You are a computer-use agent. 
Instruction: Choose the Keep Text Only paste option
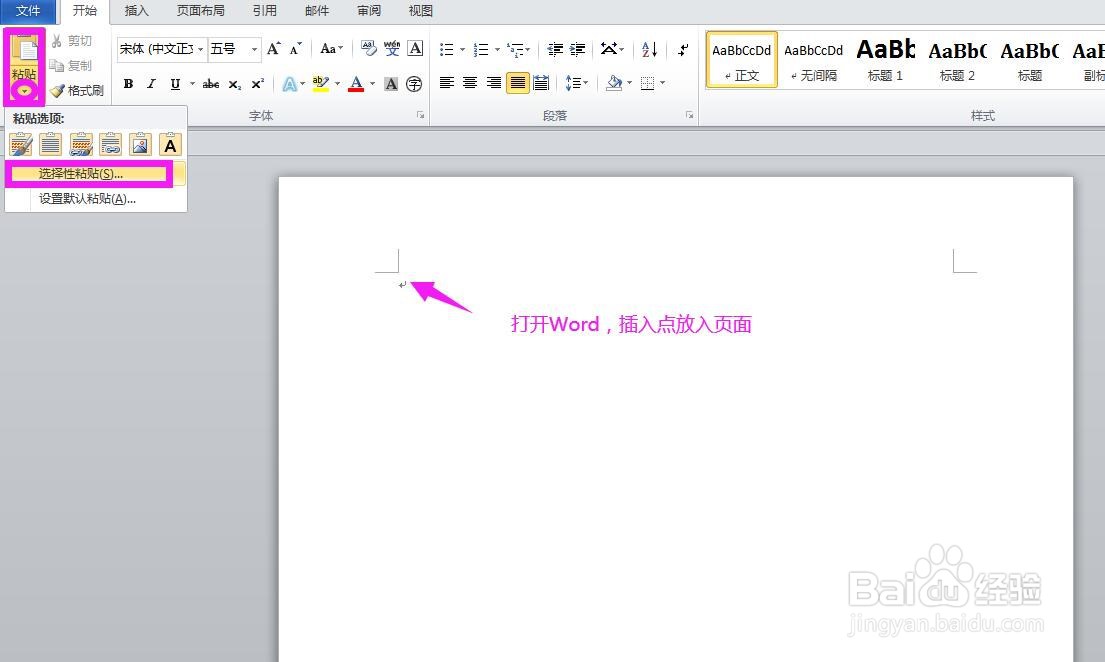point(170,145)
